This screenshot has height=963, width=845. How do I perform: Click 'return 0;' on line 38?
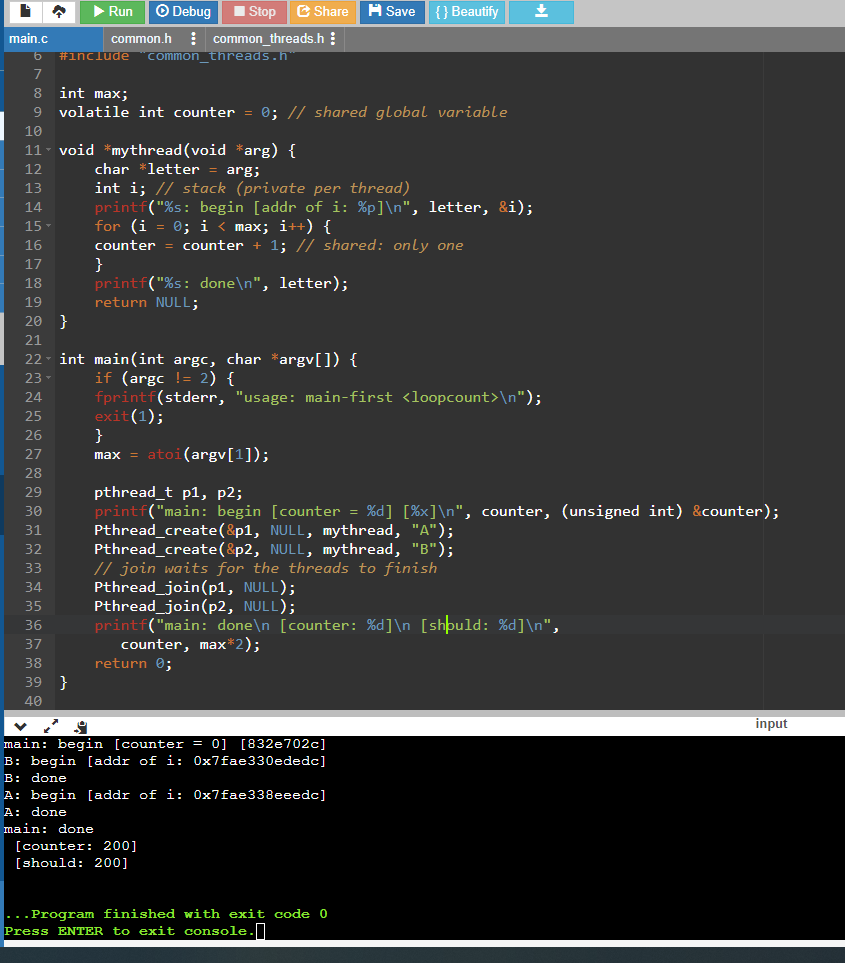(x=133, y=663)
